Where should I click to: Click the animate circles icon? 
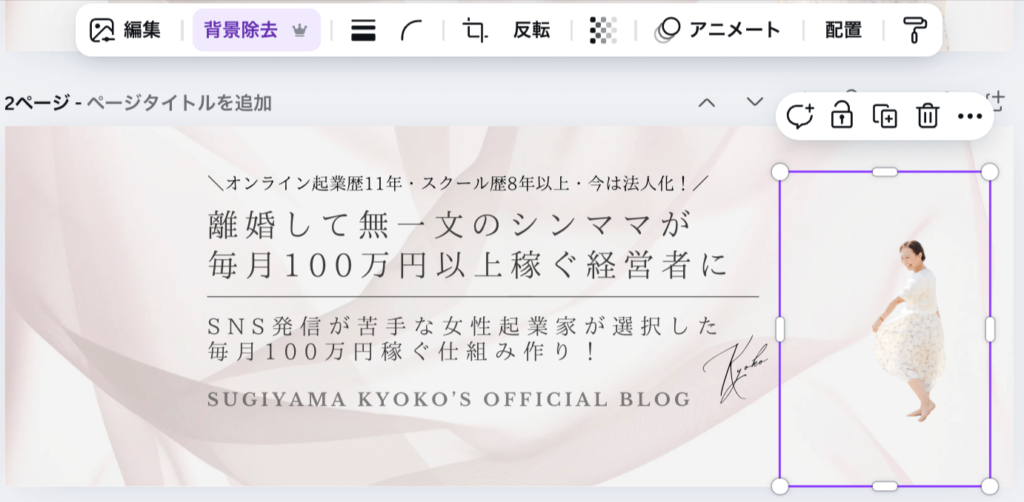pyautogui.click(x=667, y=30)
